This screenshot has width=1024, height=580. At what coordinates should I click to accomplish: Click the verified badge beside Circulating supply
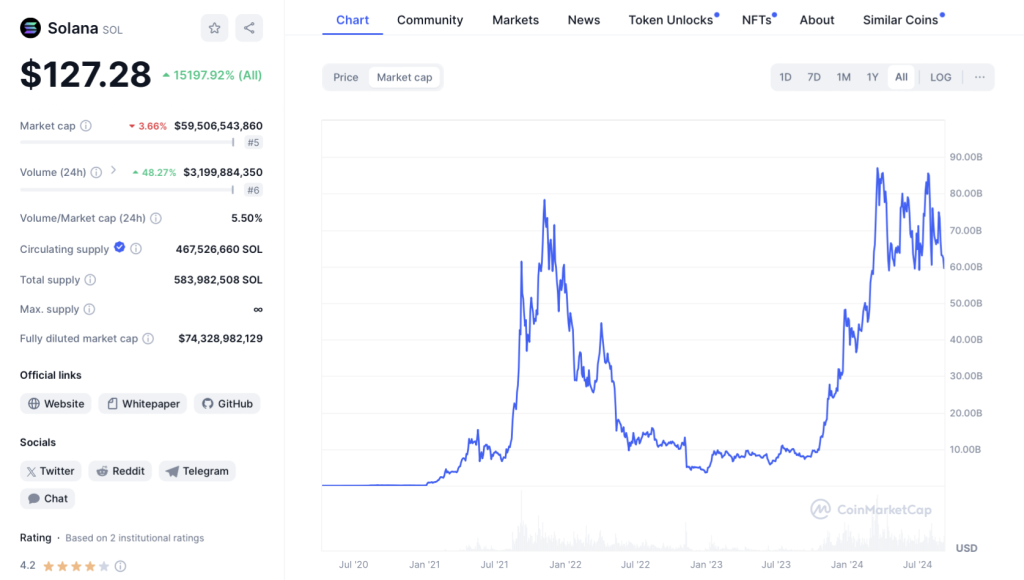point(120,247)
